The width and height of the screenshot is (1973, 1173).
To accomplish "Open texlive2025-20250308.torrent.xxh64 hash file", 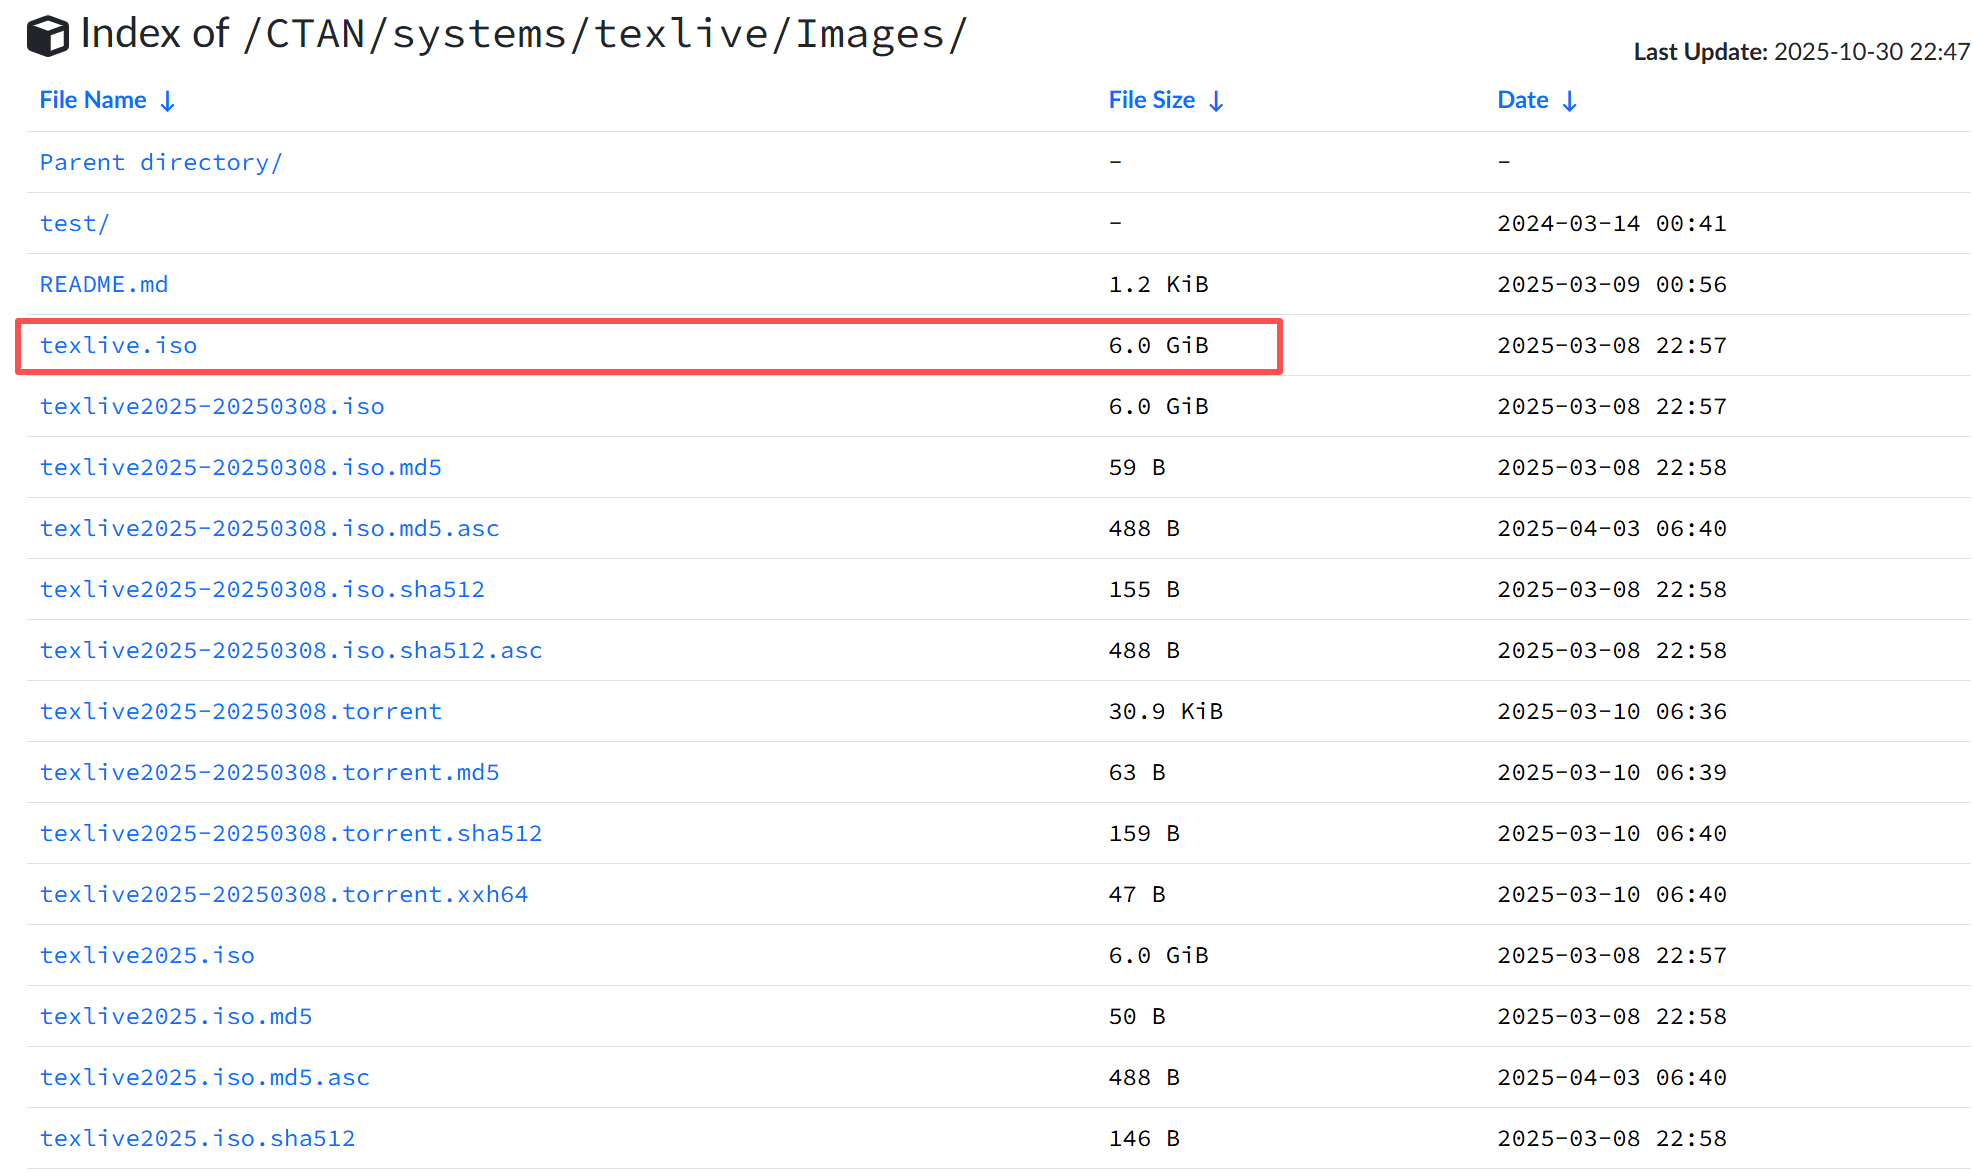I will coord(284,894).
